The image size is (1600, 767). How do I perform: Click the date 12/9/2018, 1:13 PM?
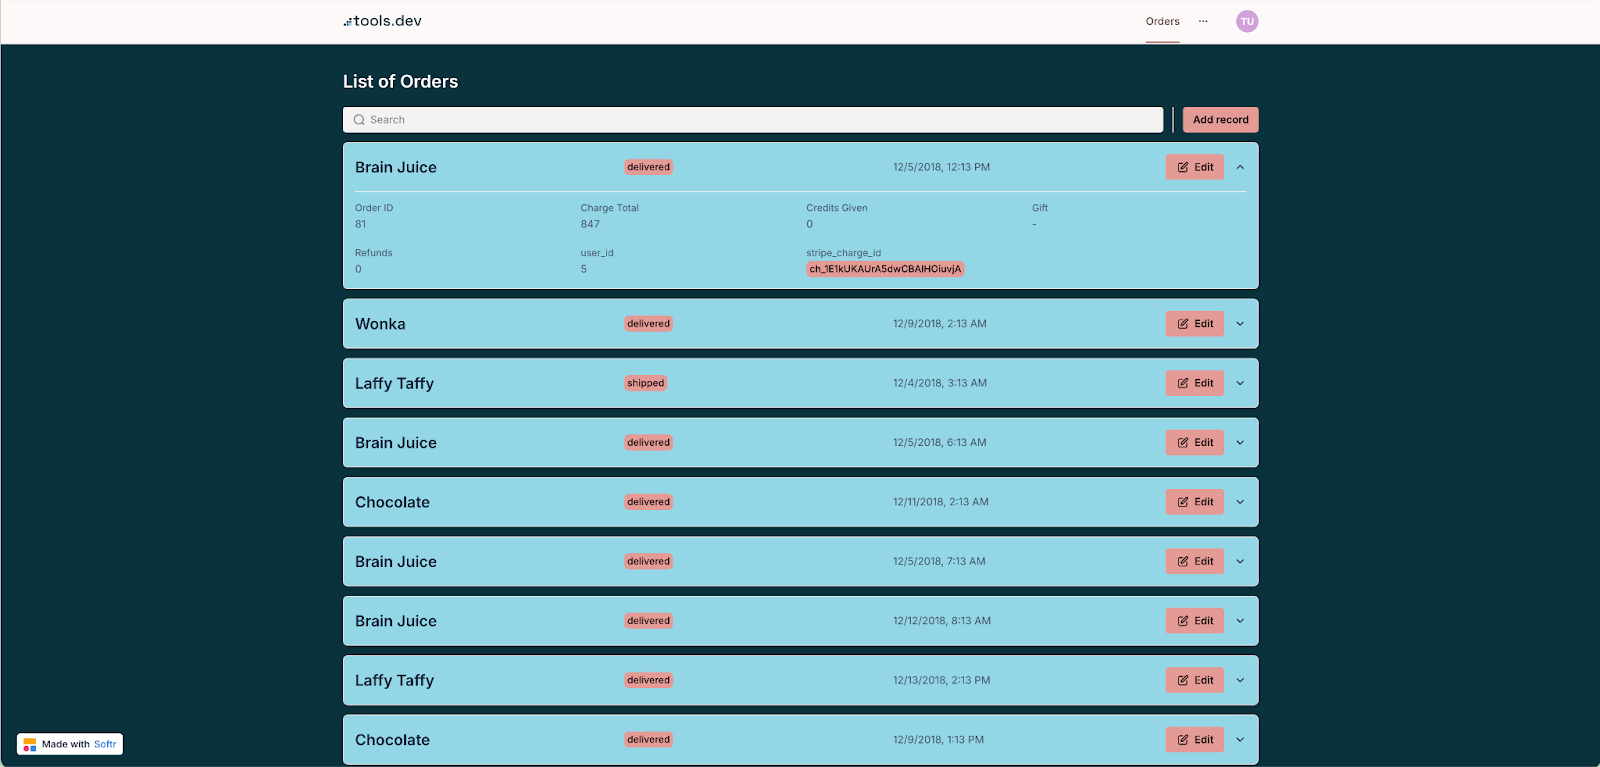(938, 740)
